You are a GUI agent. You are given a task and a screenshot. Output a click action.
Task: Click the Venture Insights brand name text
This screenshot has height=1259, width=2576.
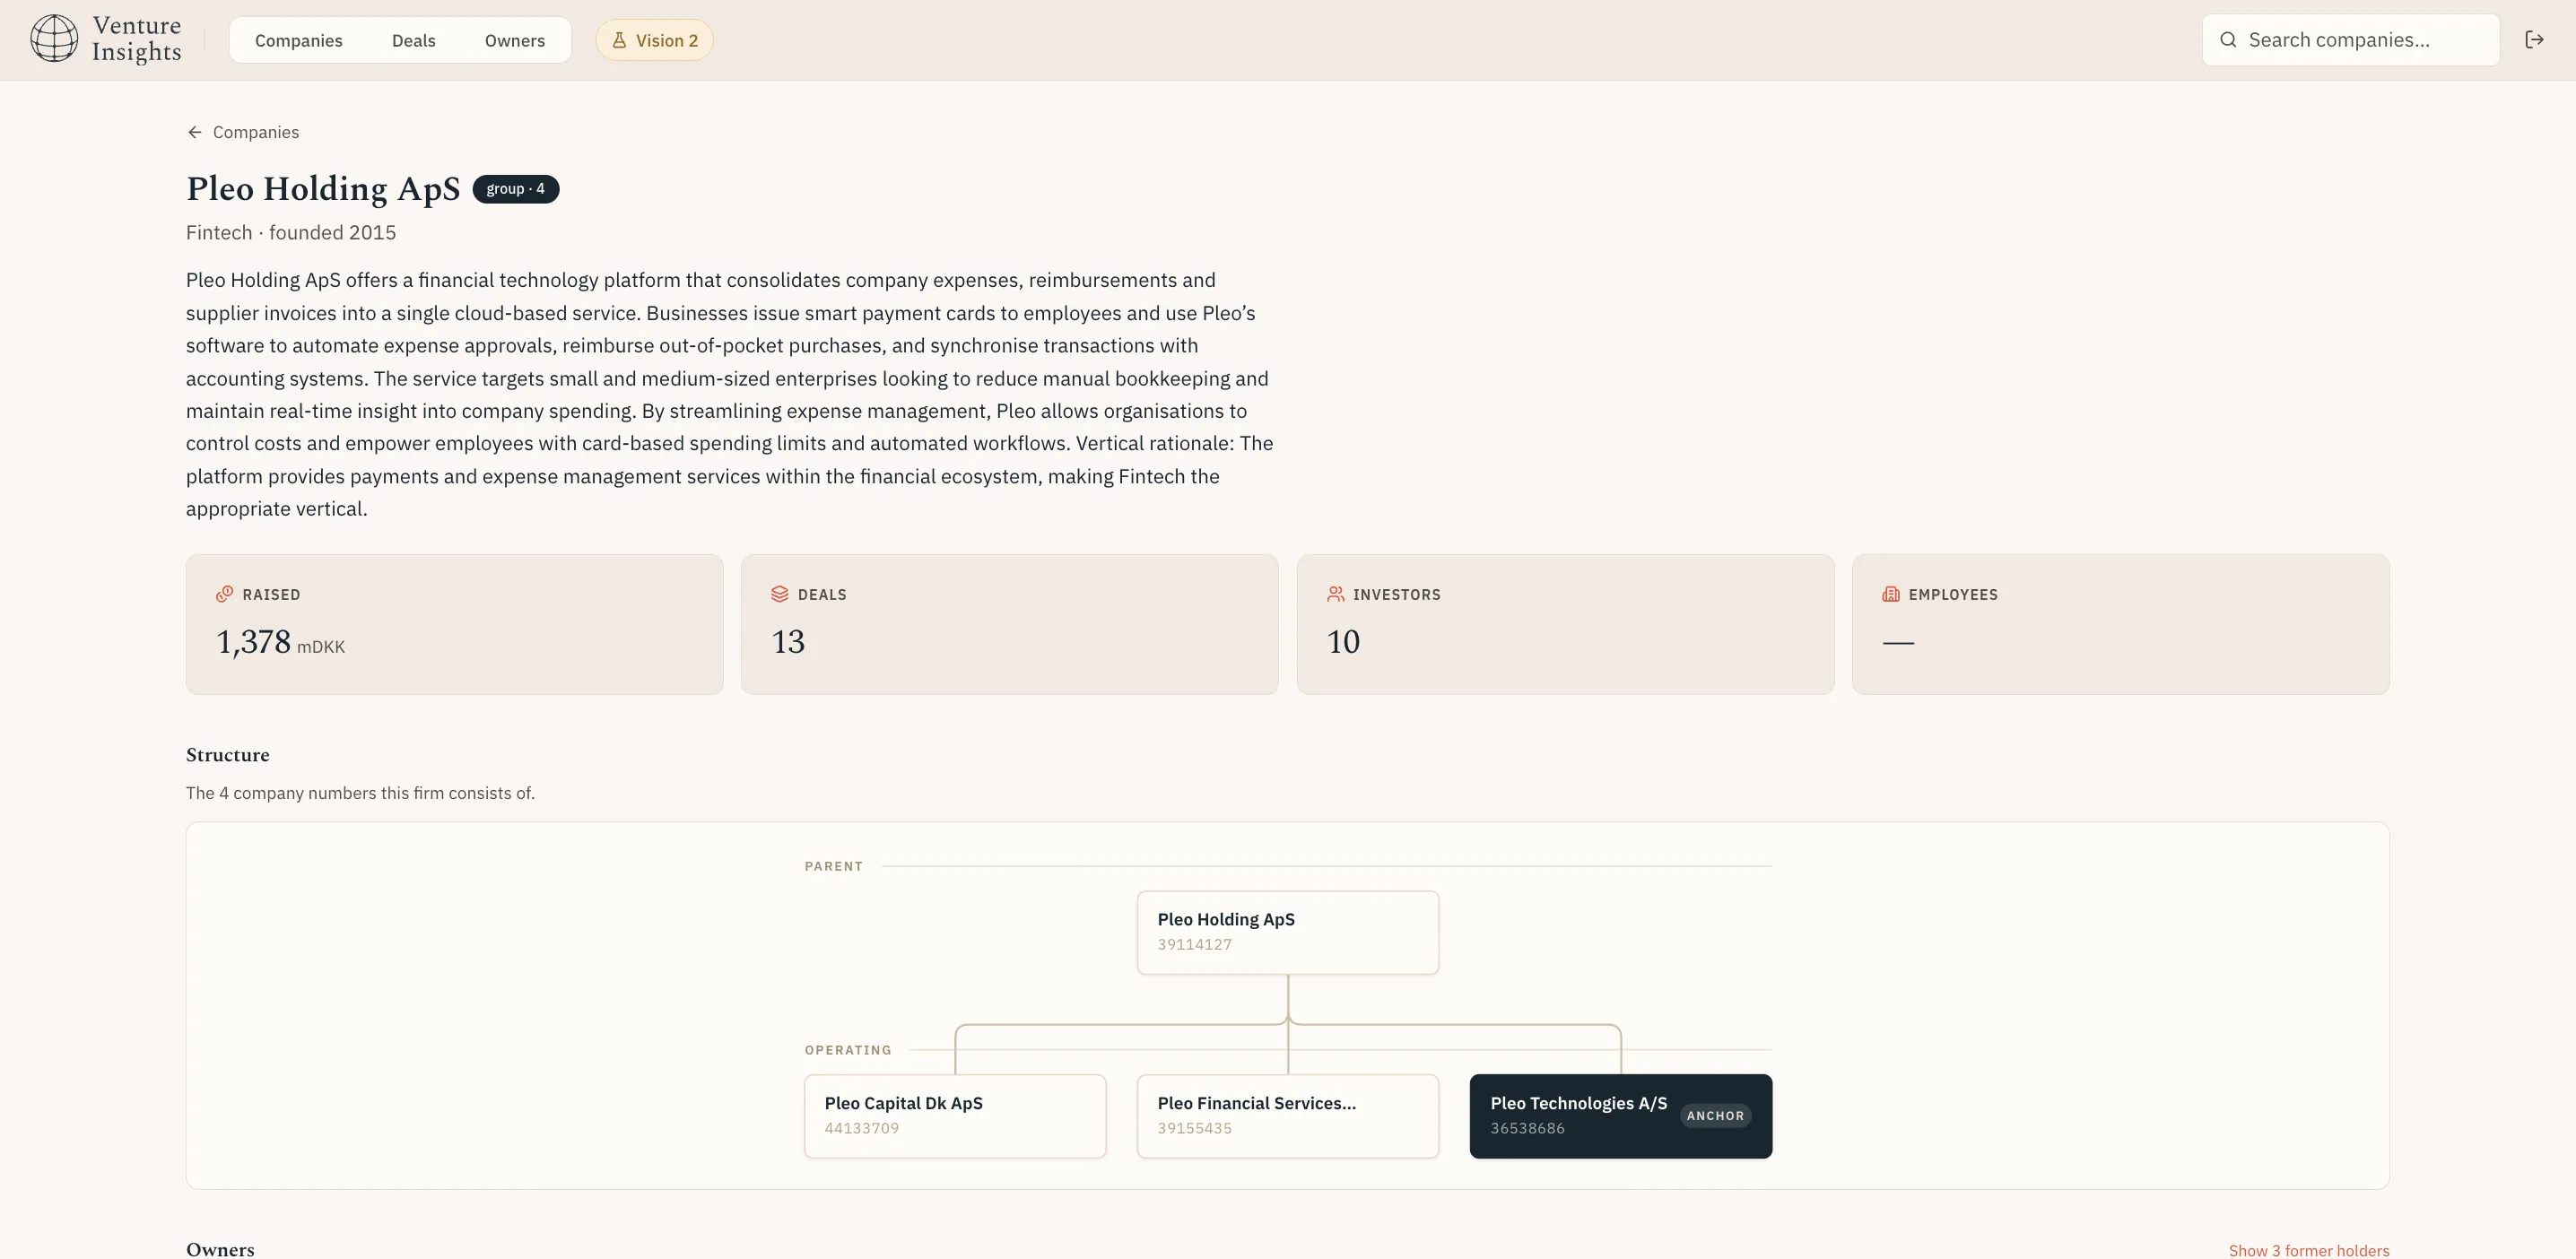point(137,39)
